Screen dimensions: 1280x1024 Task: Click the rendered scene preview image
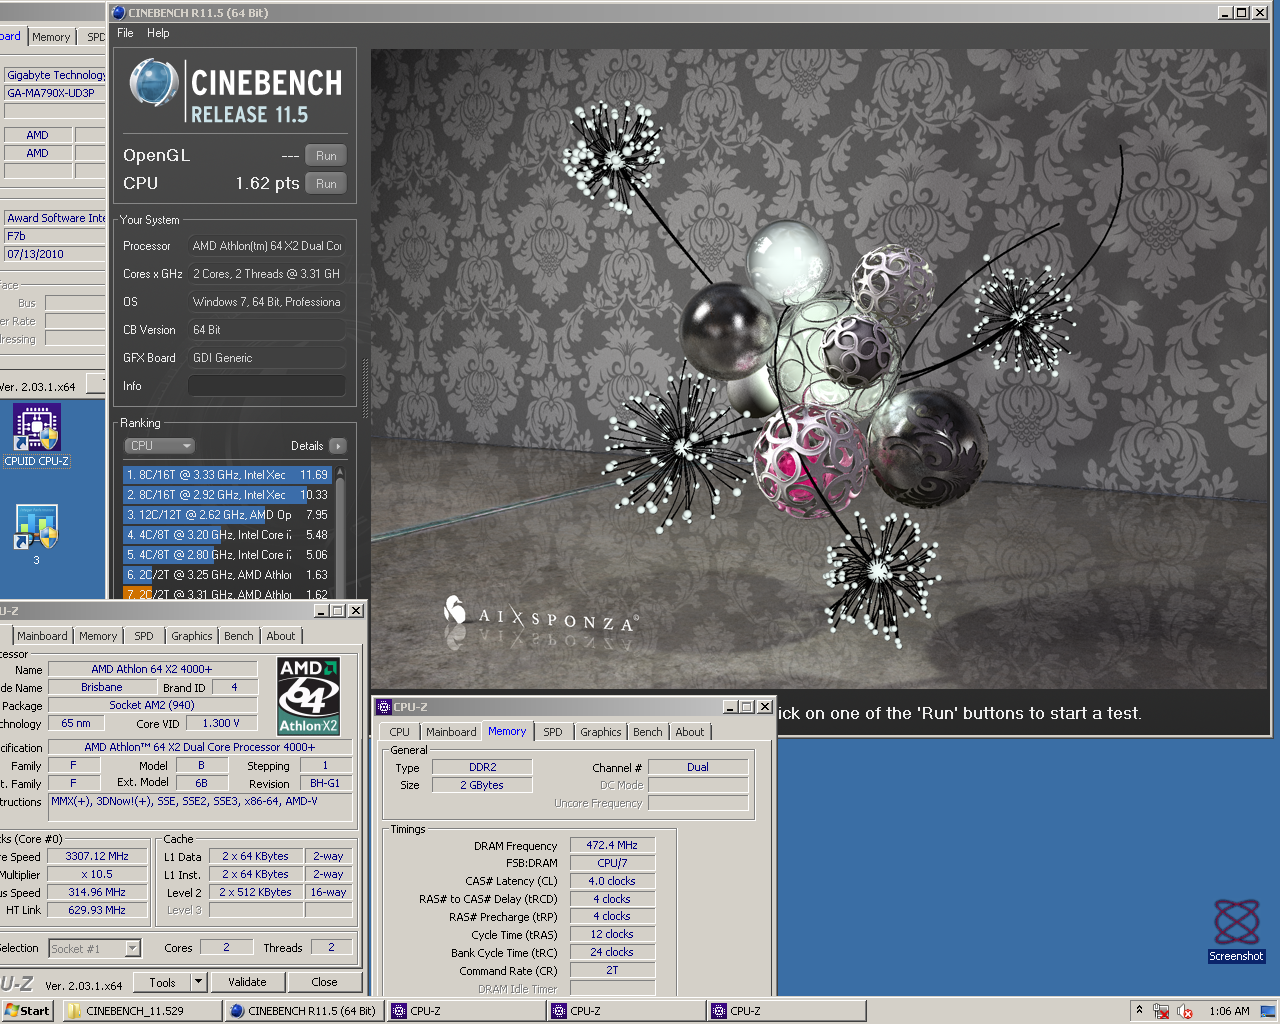tap(819, 368)
